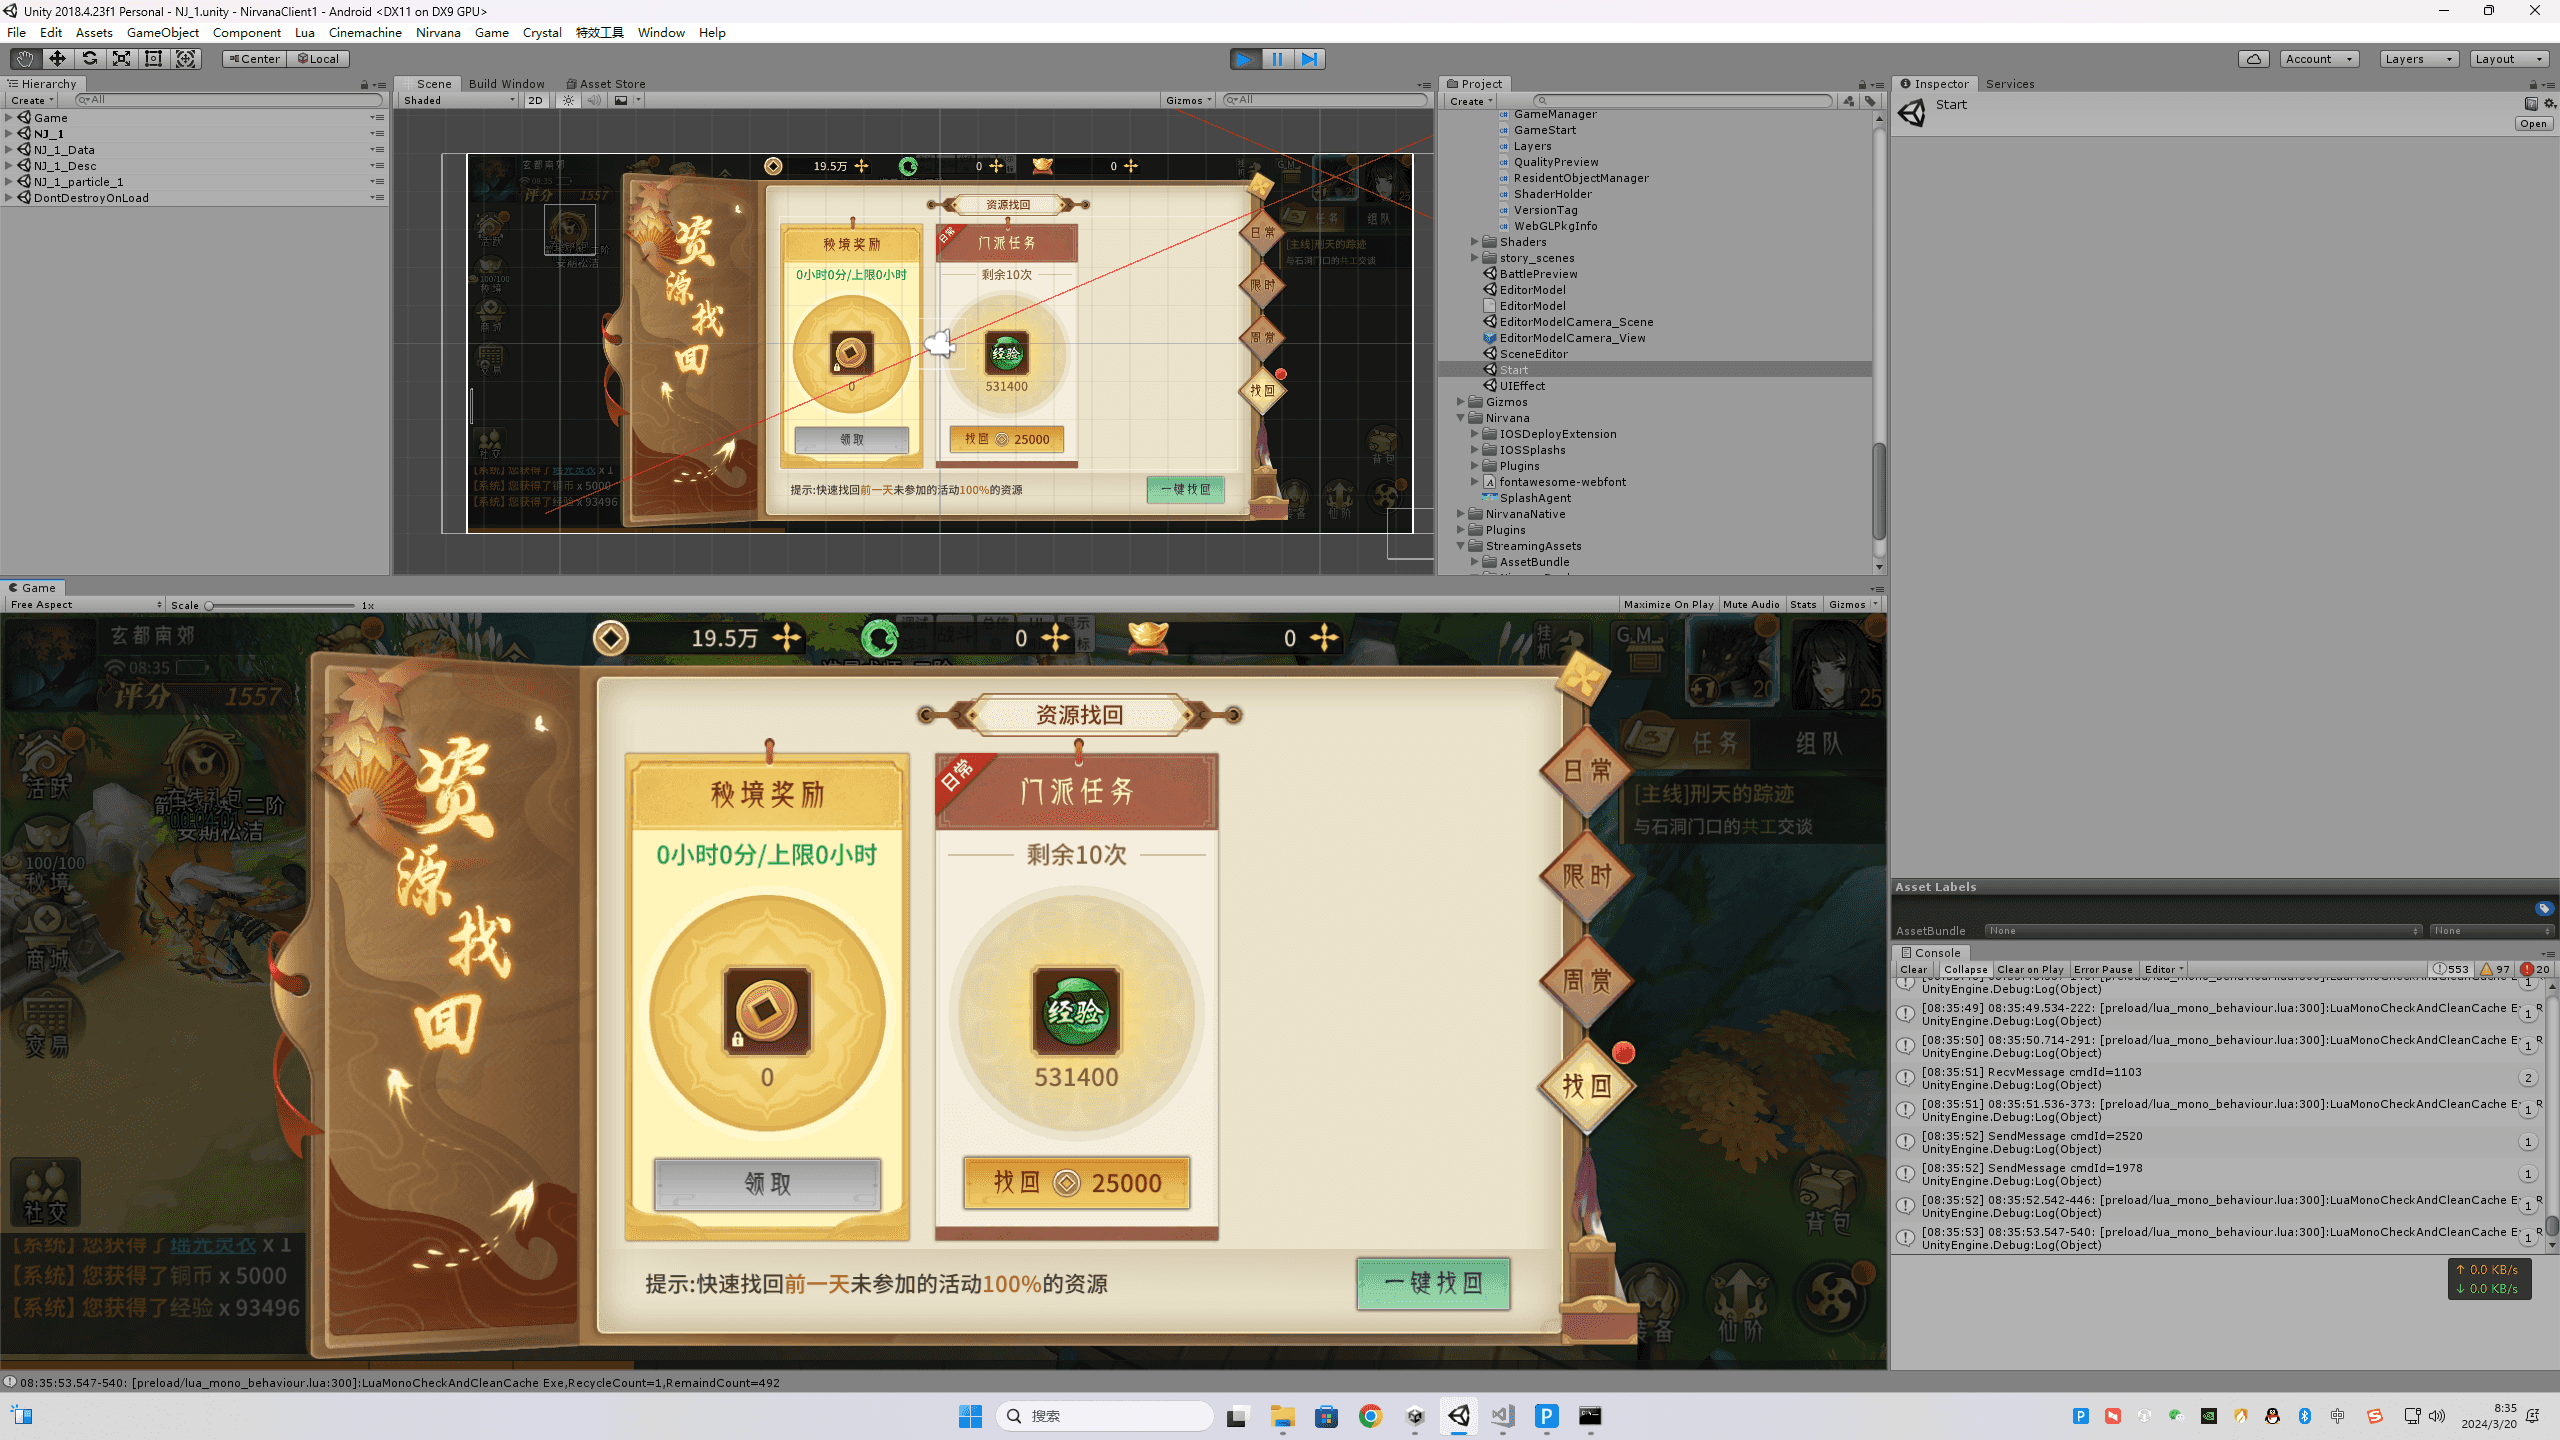Viewport: 2560px width, 1440px height.
Task: Click the green 一键找回 button
Action: 1432,1283
